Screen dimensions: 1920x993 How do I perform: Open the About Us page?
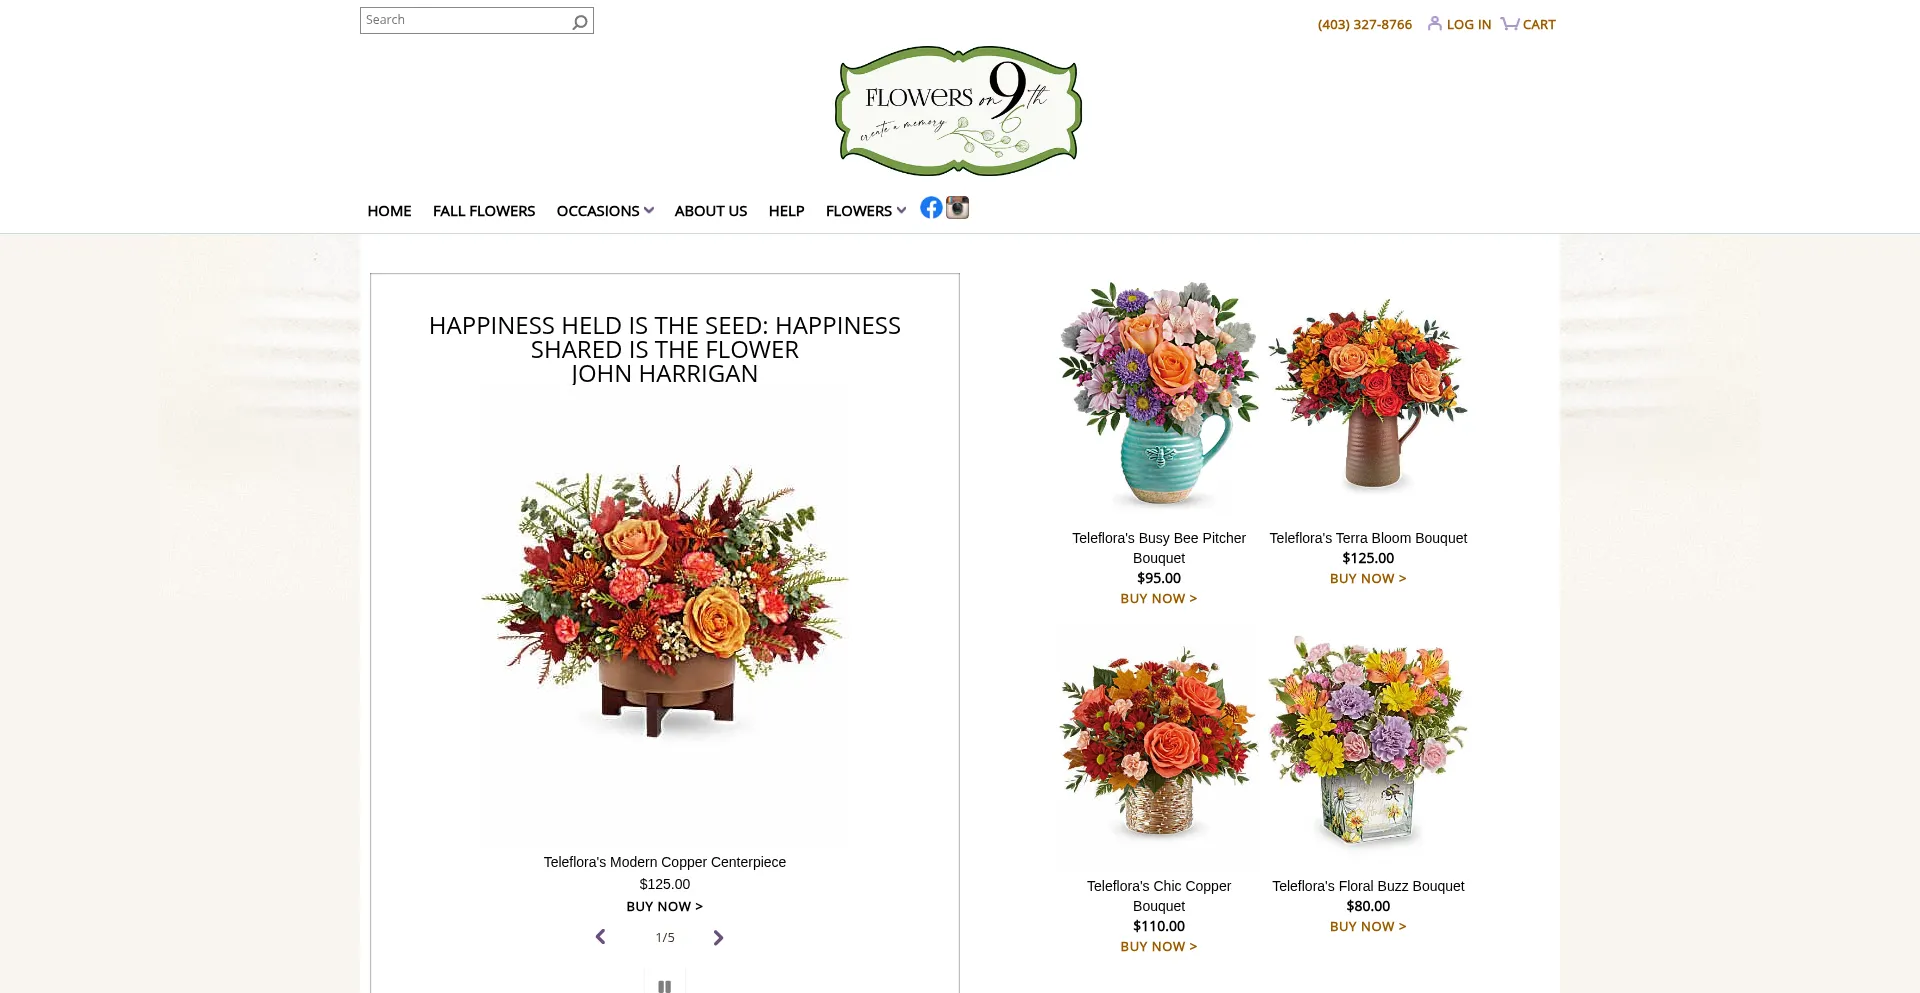[711, 211]
